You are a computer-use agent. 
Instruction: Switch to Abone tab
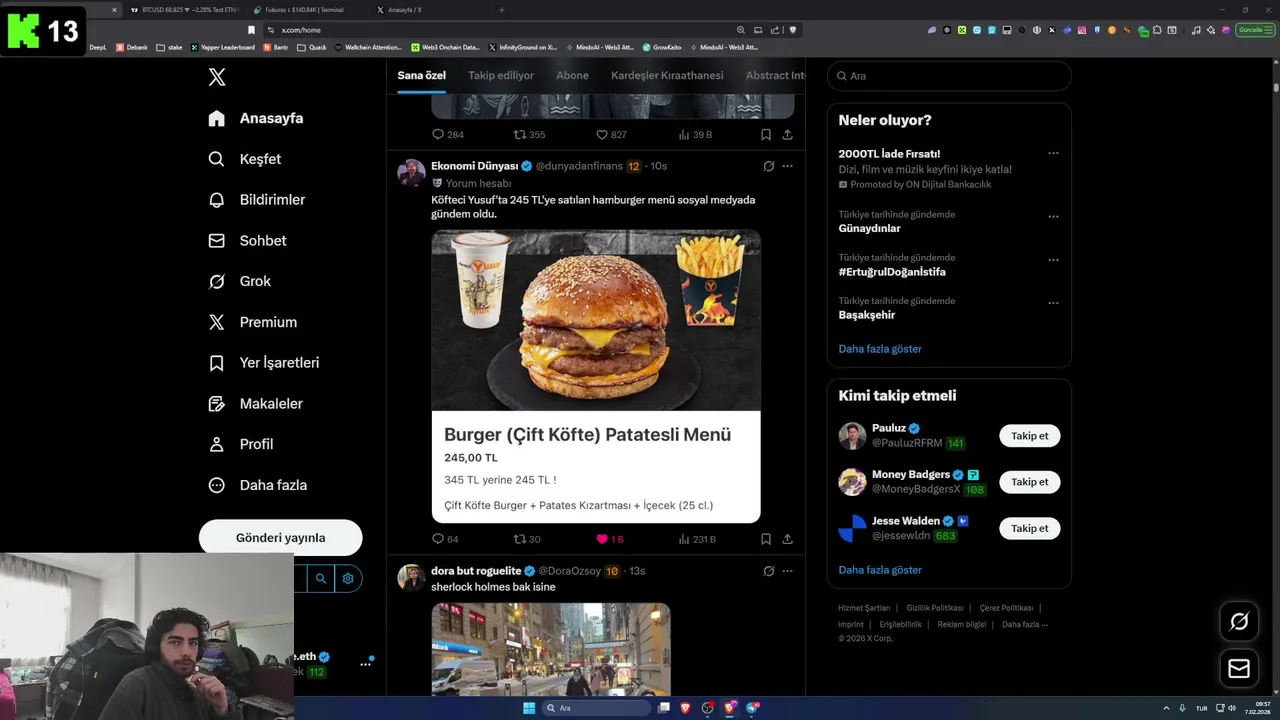click(x=572, y=76)
